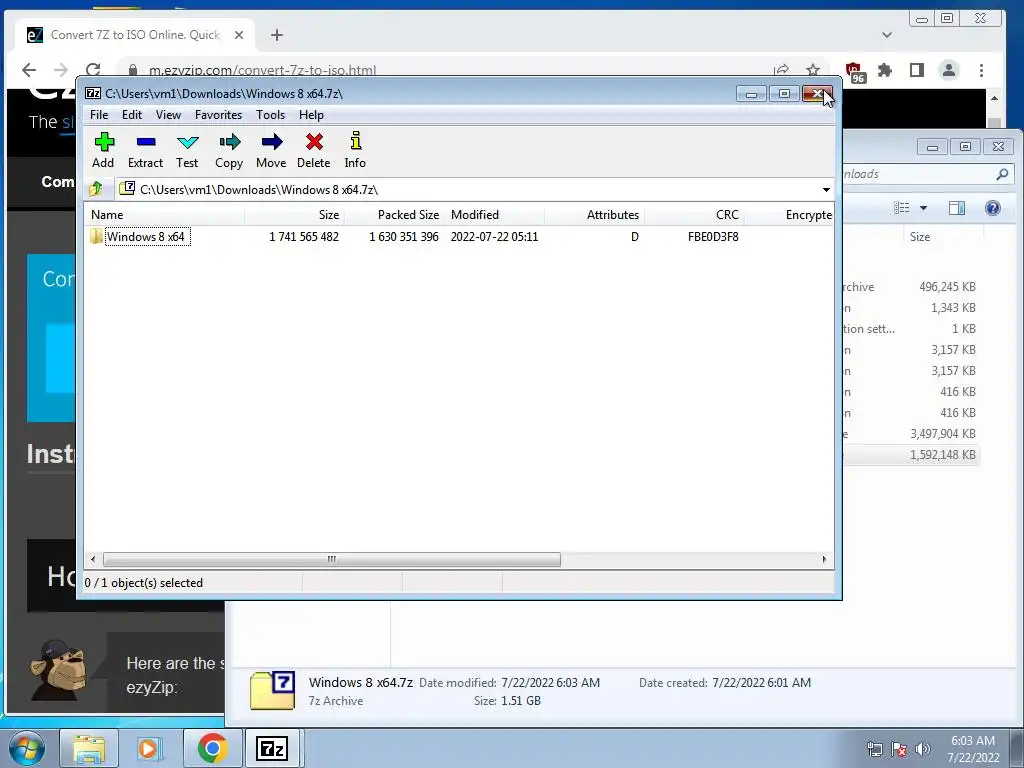Sort by Size column in 7-Zip
The width and height of the screenshot is (1024, 768).
coord(295,215)
